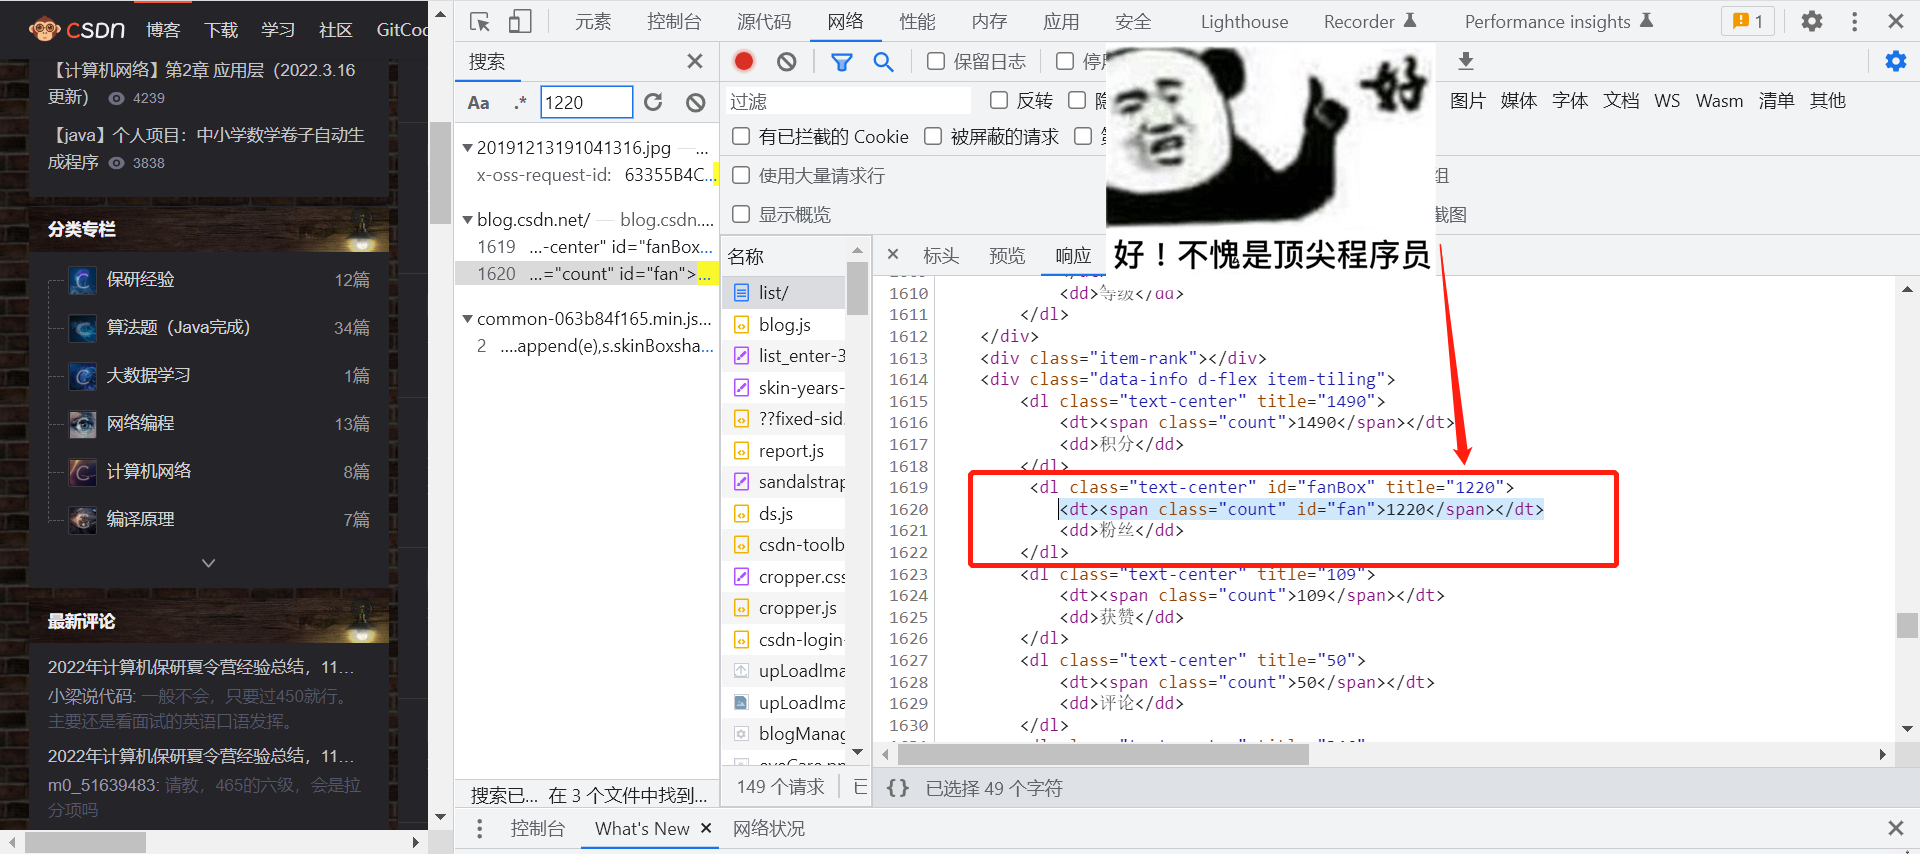Image resolution: width=1920 pixels, height=854 pixels.
Task: Tick 有已拦截的 Cookie checkbox
Action: click(x=741, y=136)
